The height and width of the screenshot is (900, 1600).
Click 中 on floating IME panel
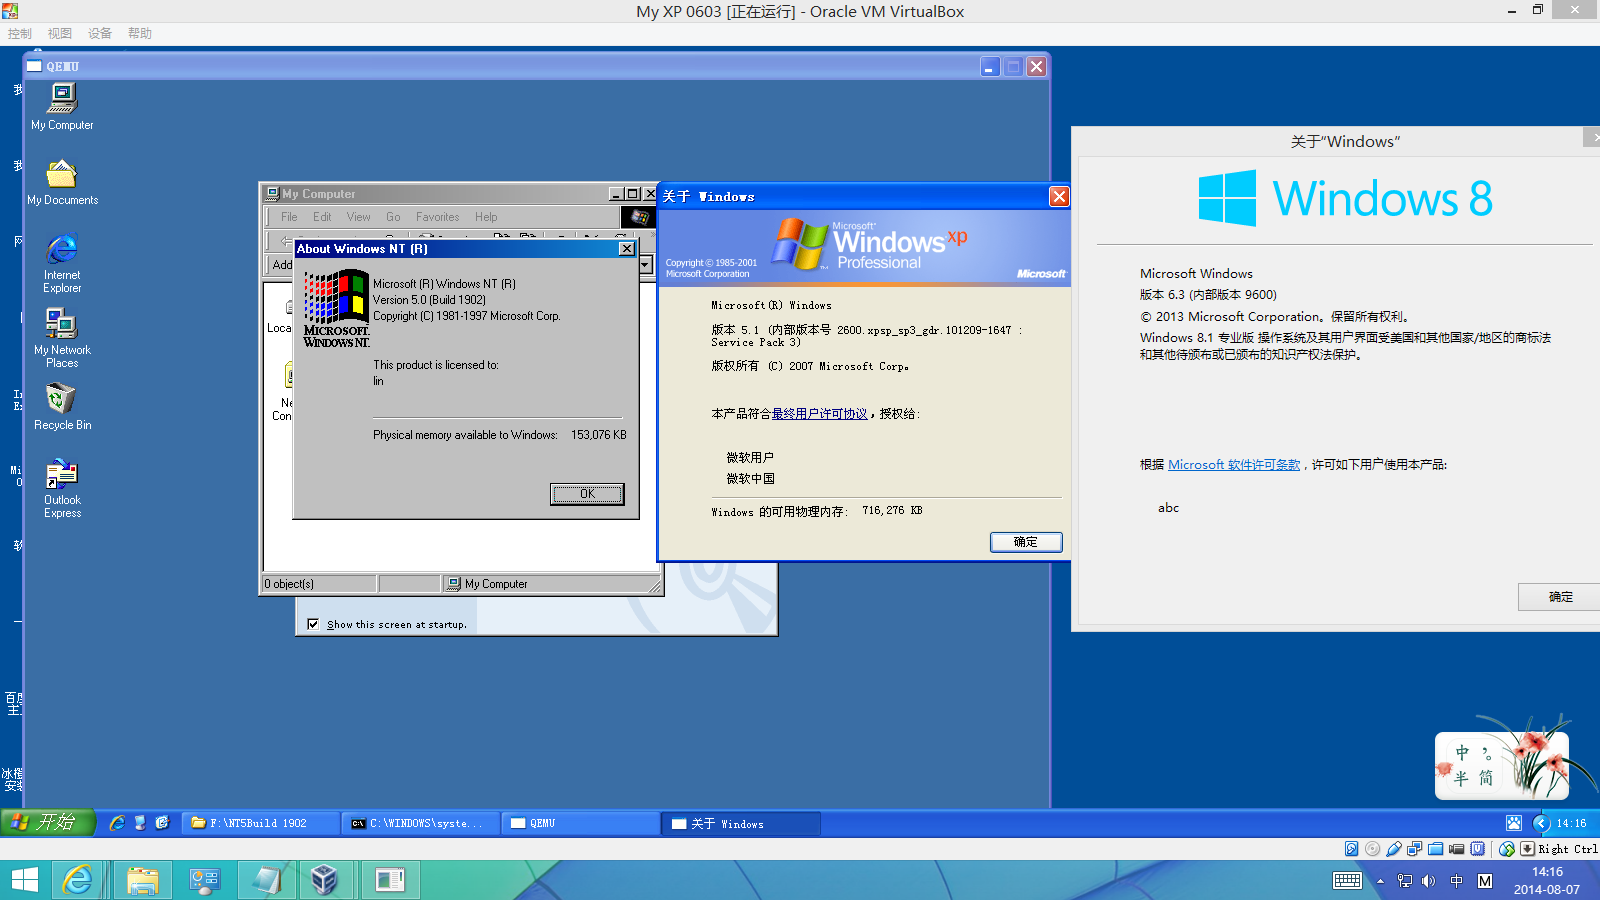1462,753
